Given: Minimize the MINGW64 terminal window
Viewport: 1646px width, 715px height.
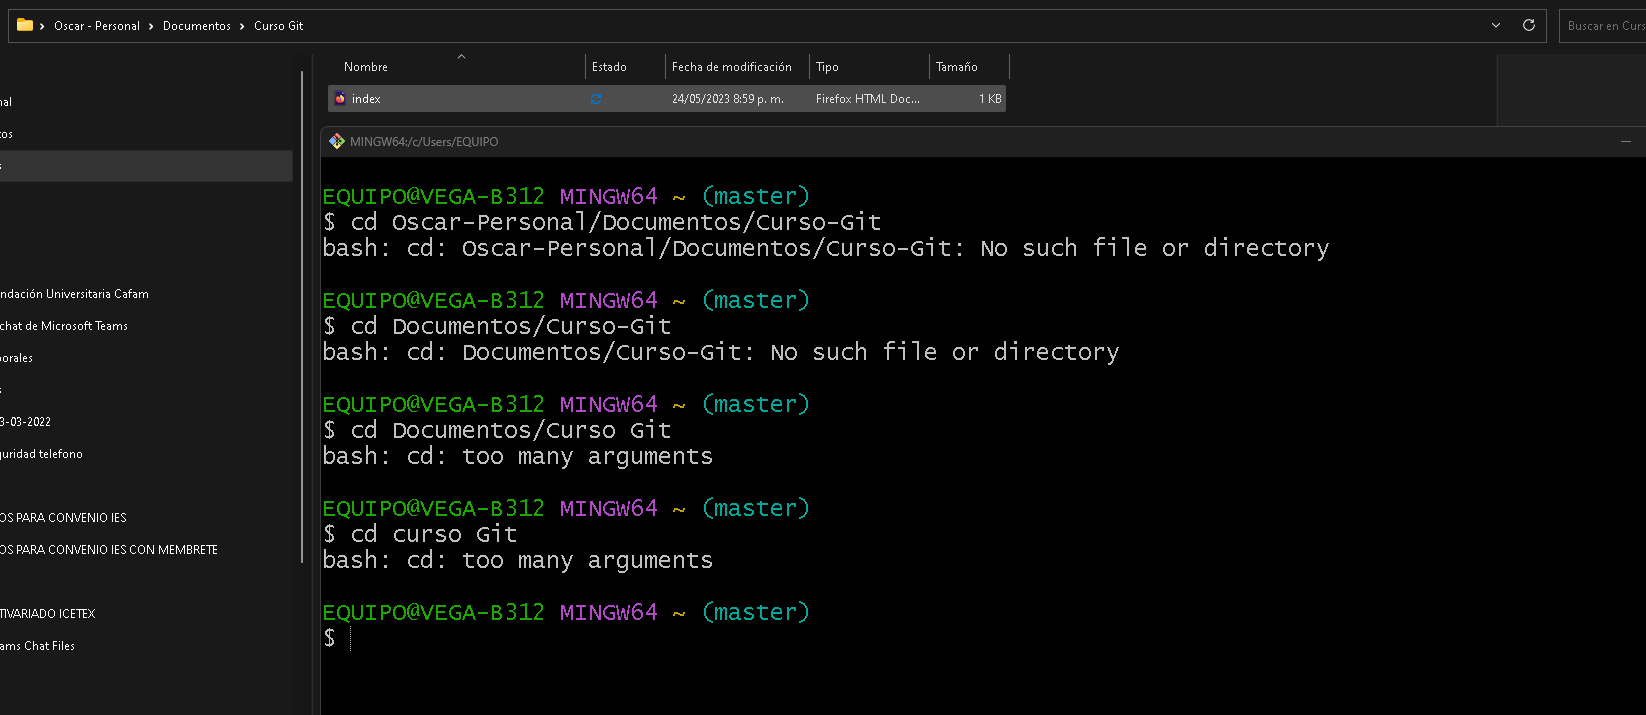Looking at the screenshot, I should click(1626, 142).
